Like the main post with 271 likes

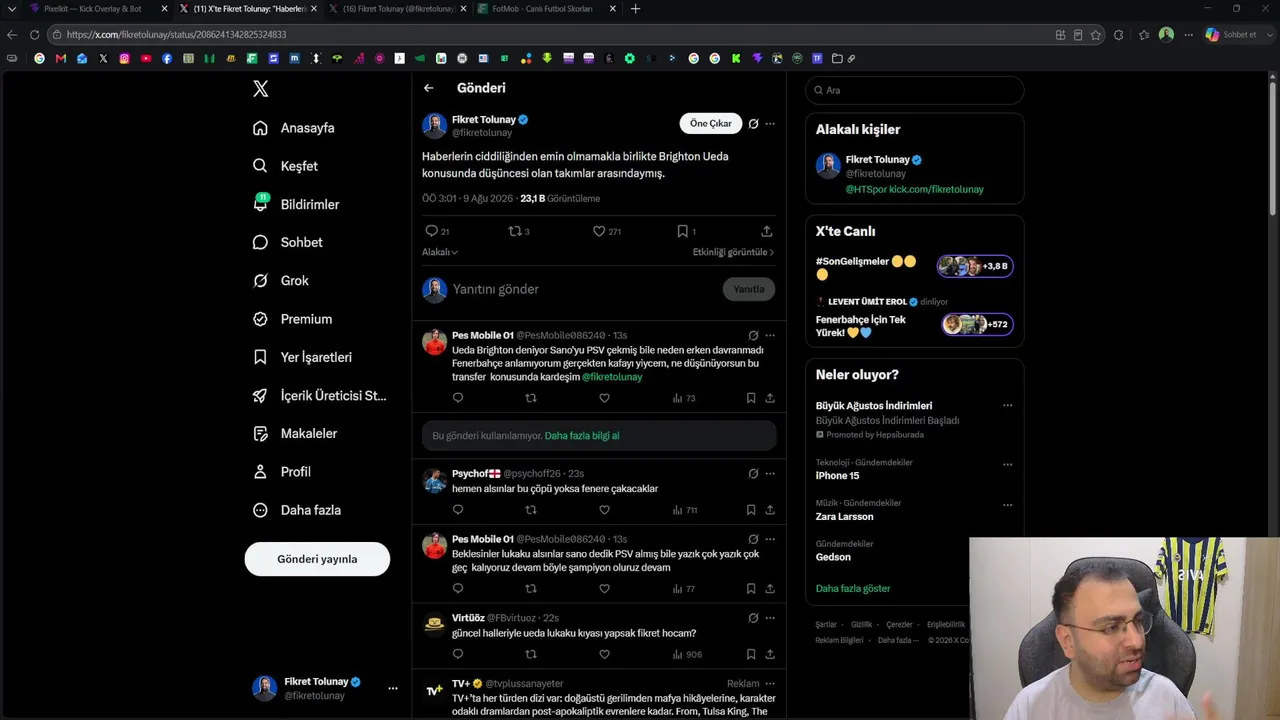(599, 231)
